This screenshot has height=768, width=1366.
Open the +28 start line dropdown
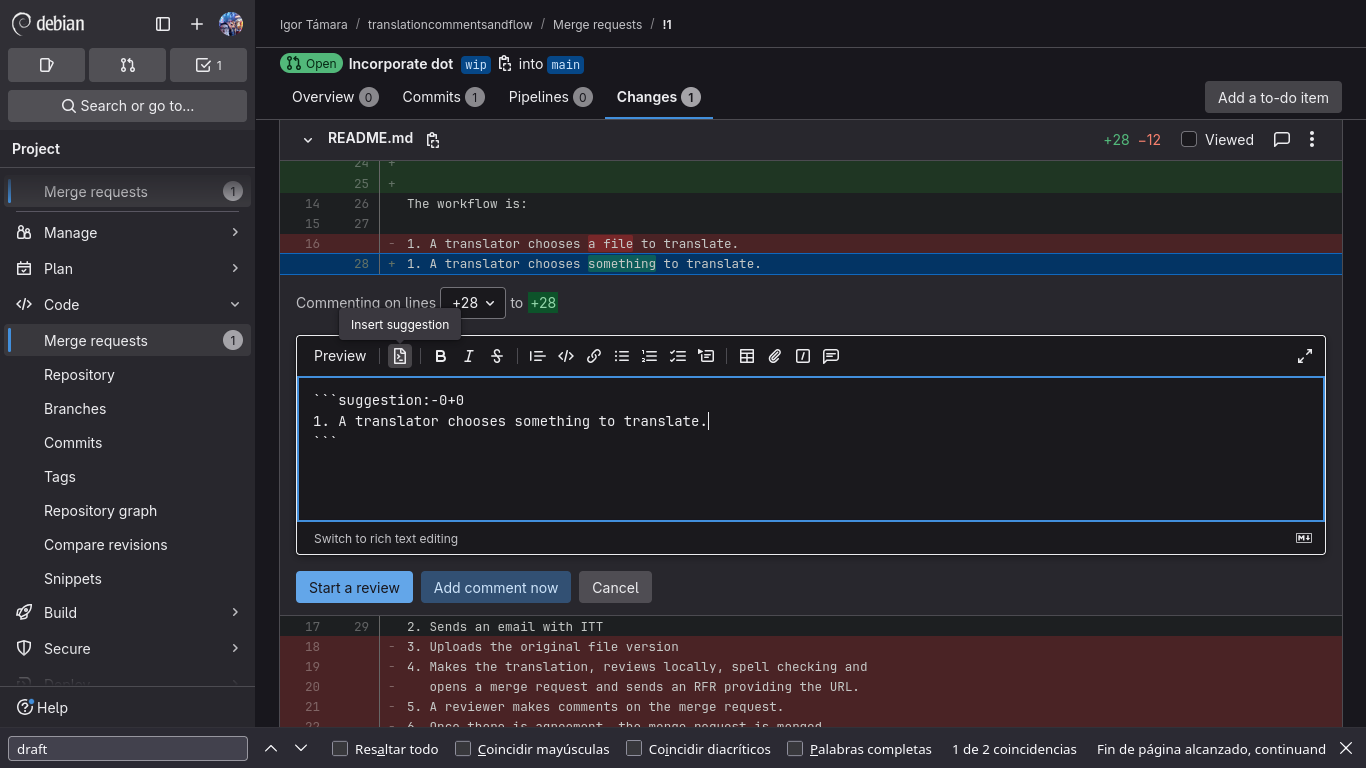click(x=473, y=302)
